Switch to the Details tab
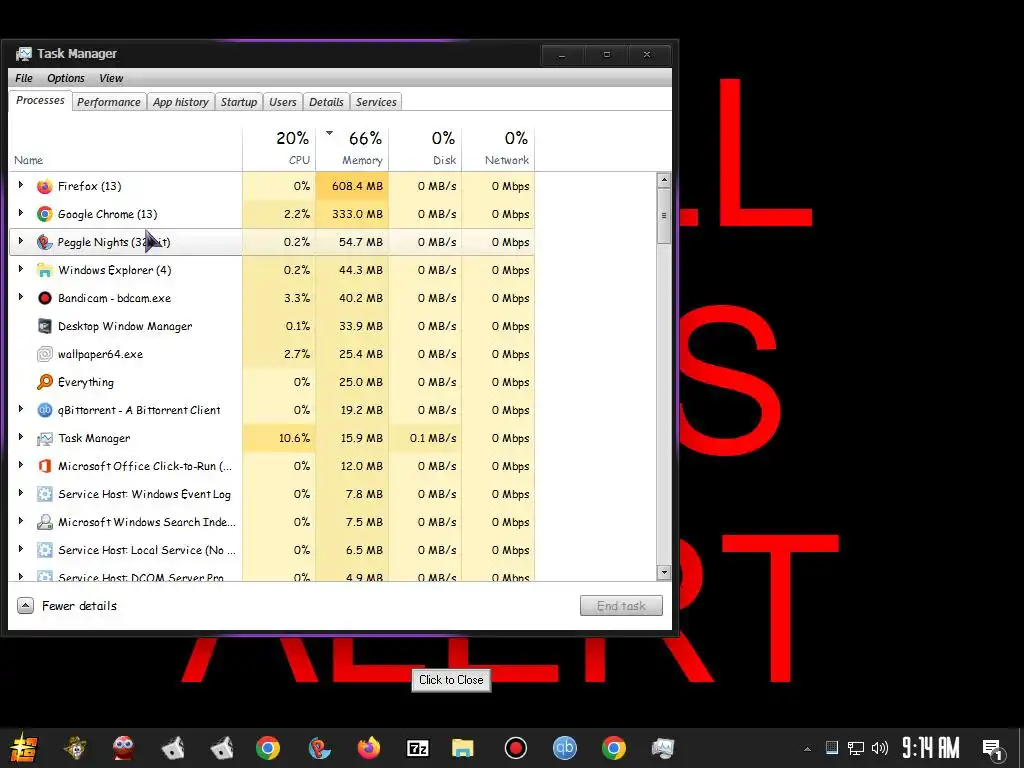This screenshot has height=768, width=1024. point(326,102)
